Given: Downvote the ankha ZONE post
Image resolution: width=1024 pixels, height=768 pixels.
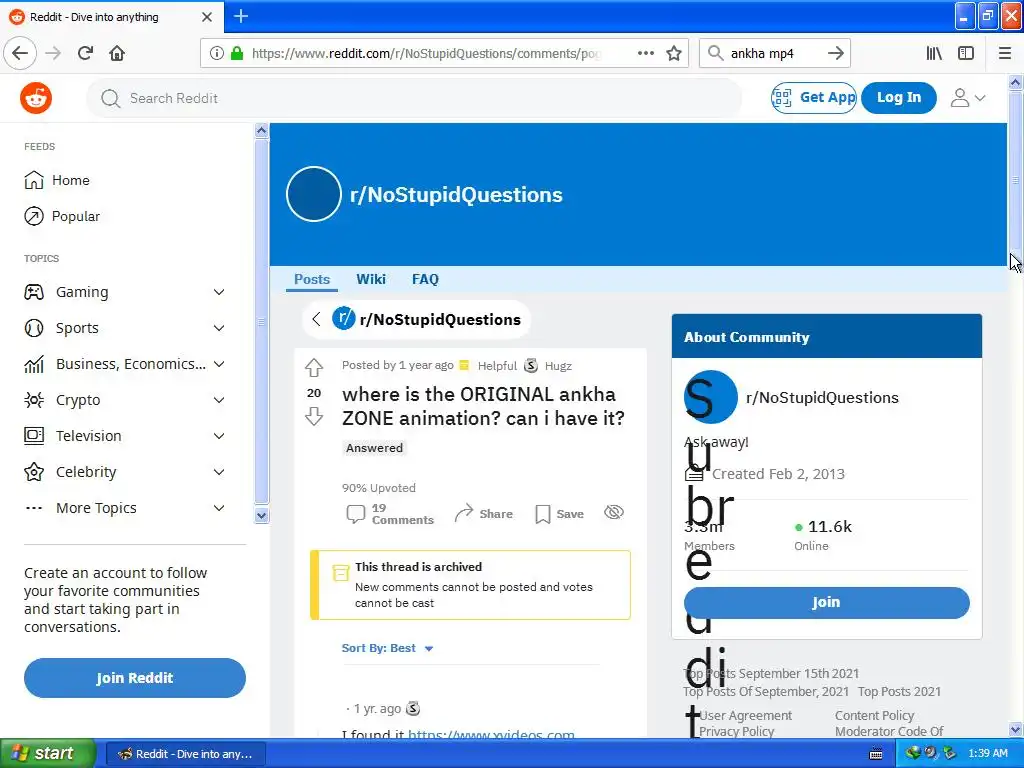Looking at the screenshot, I should [x=314, y=417].
